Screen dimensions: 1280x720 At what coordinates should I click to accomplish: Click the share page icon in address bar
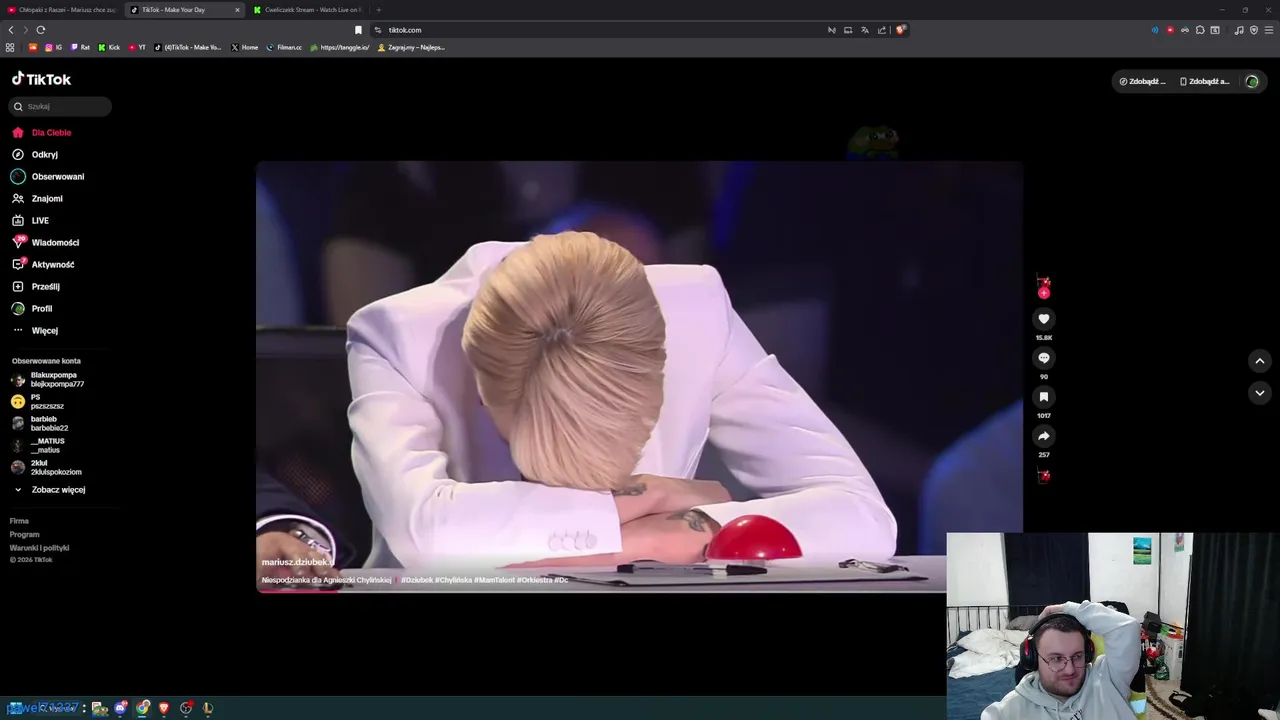tap(882, 30)
